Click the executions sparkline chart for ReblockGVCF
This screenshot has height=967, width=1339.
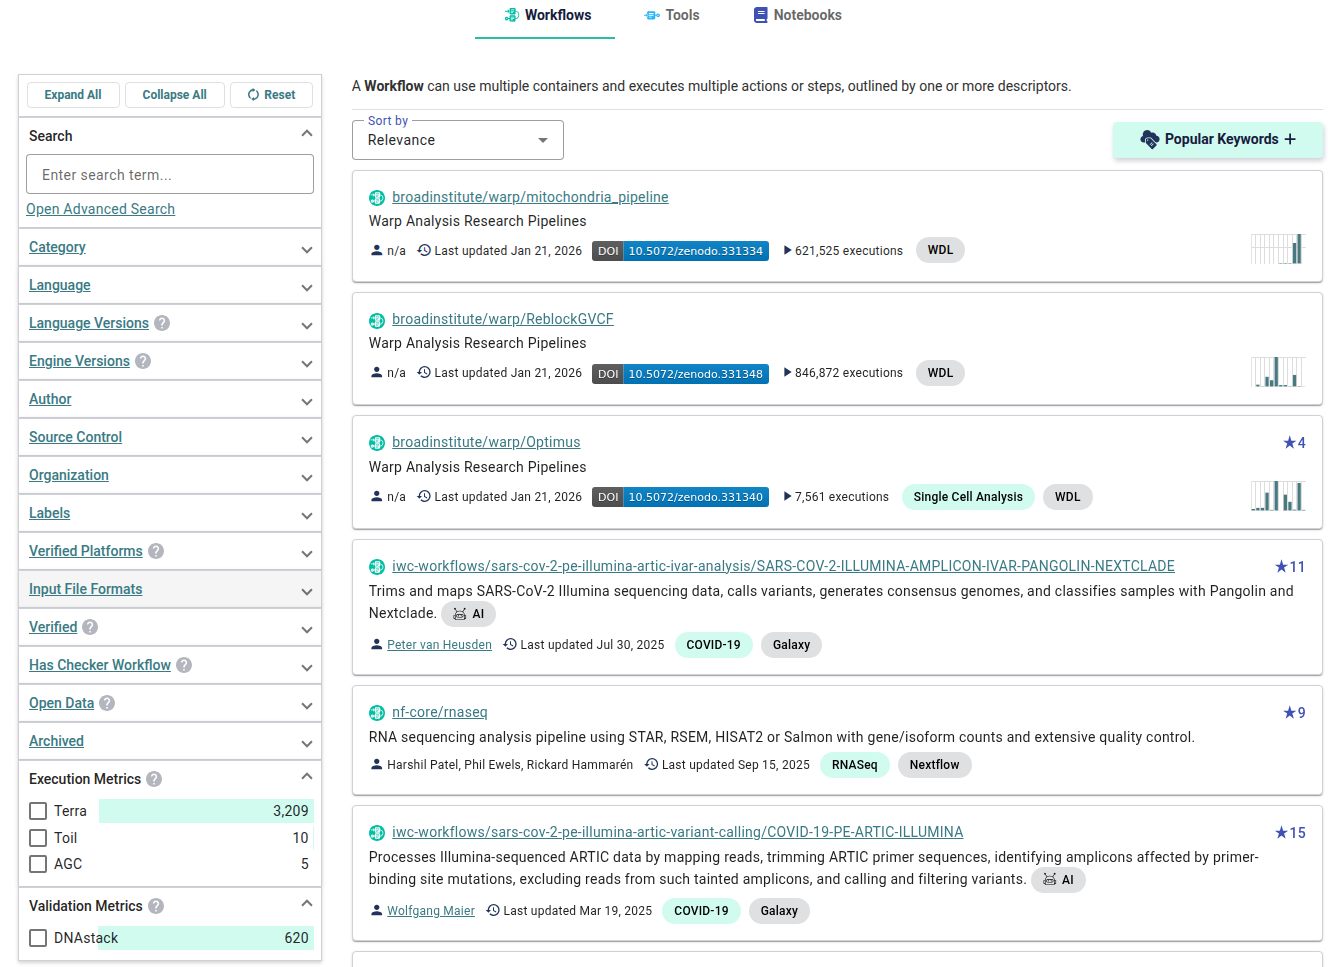1278,371
